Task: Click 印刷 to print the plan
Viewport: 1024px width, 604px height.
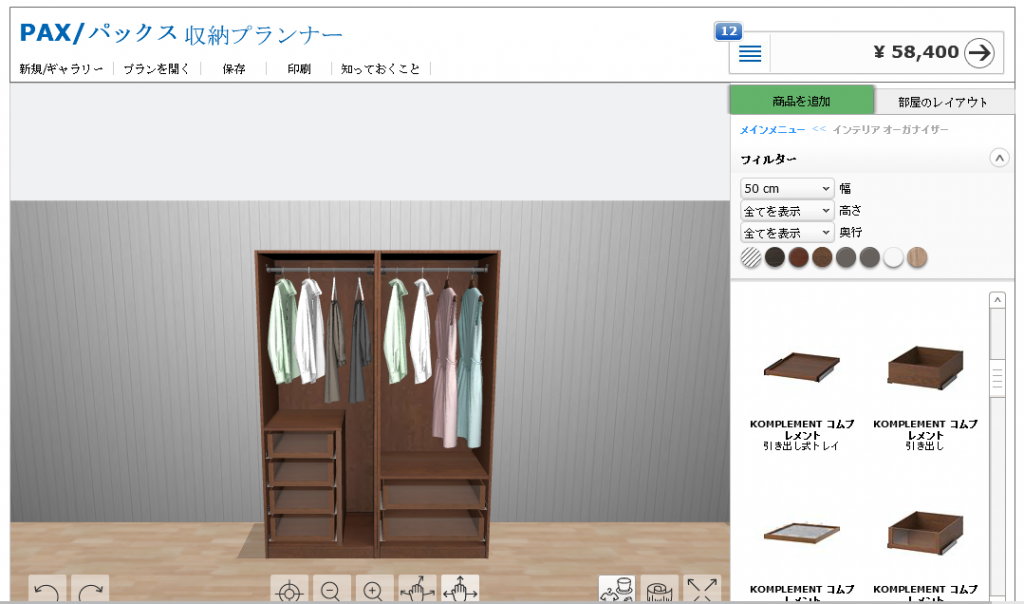Action: (299, 69)
